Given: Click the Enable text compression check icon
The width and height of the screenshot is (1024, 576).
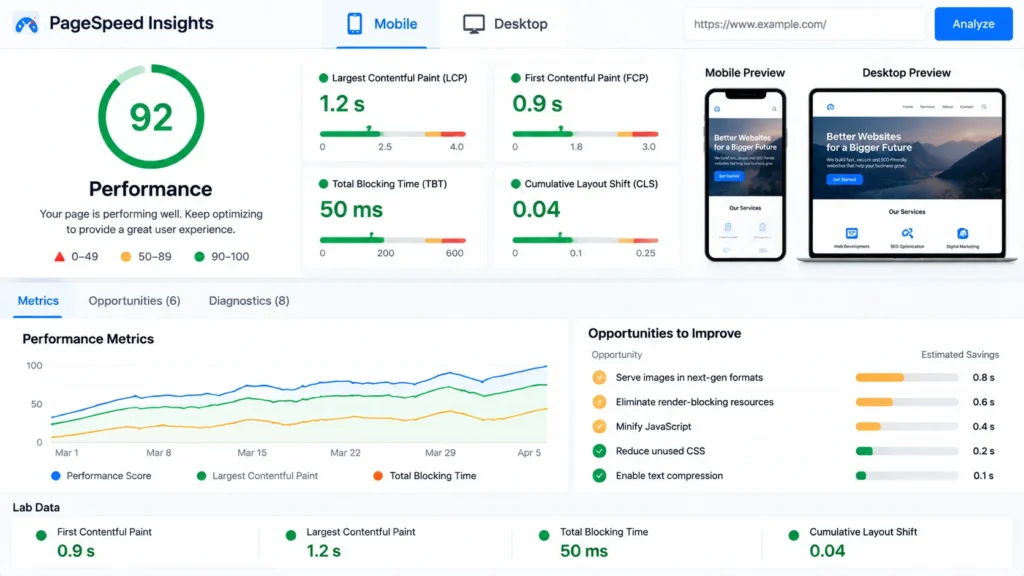Looking at the screenshot, I should [x=599, y=475].
